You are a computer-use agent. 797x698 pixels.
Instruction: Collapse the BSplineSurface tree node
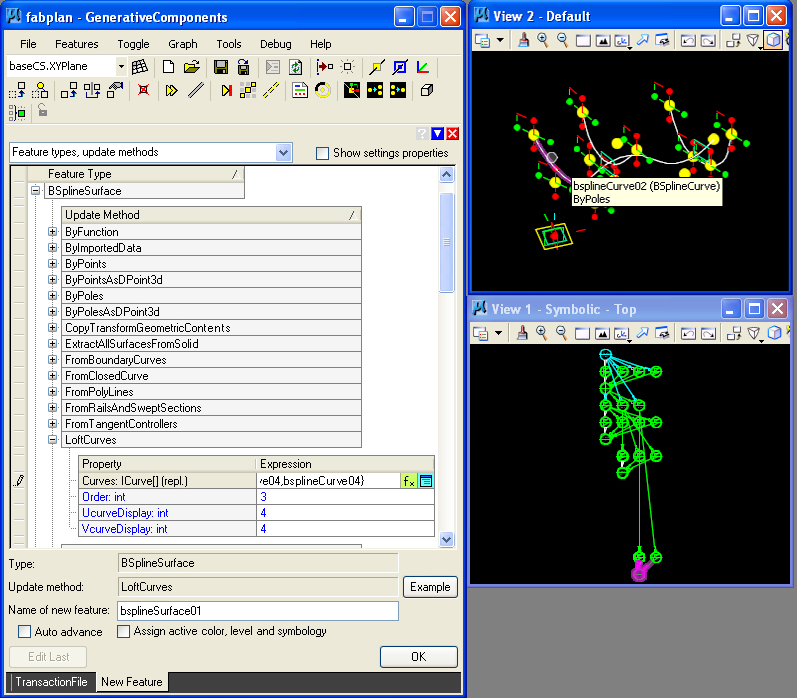pyautogui.click(x=36, y=191)
